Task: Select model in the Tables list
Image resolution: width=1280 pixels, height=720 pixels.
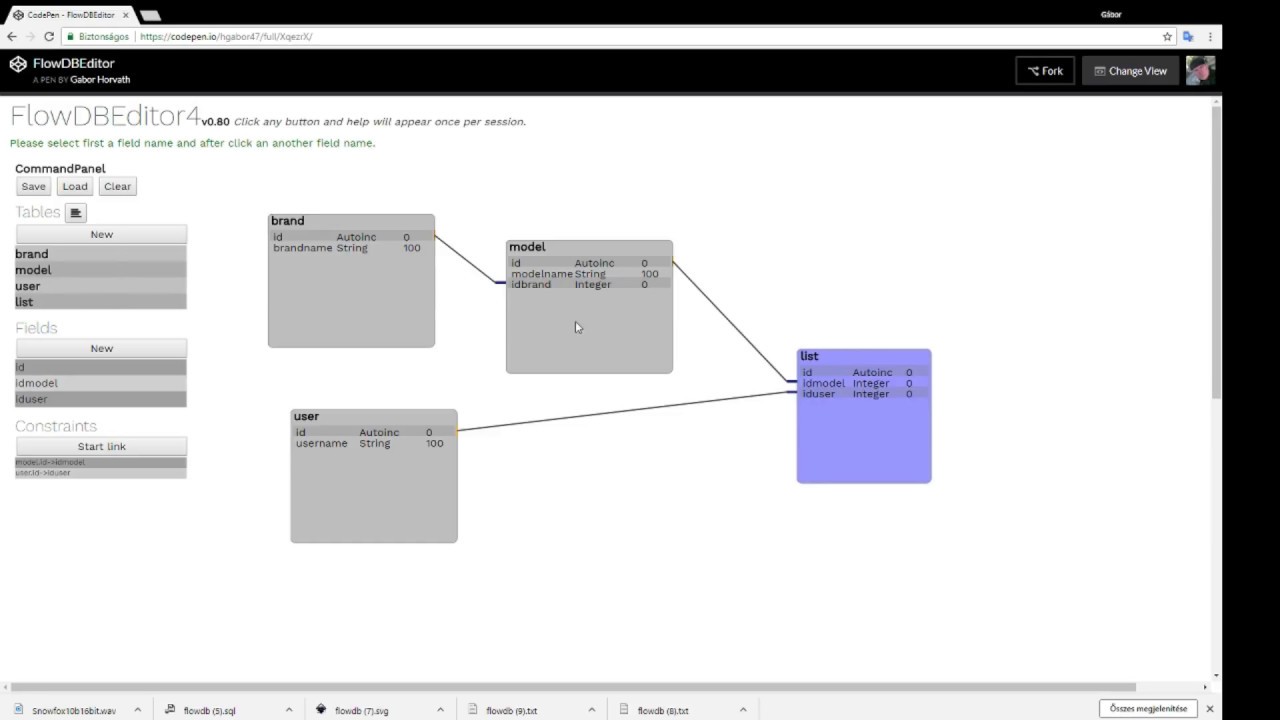Action: pos(101,270)
